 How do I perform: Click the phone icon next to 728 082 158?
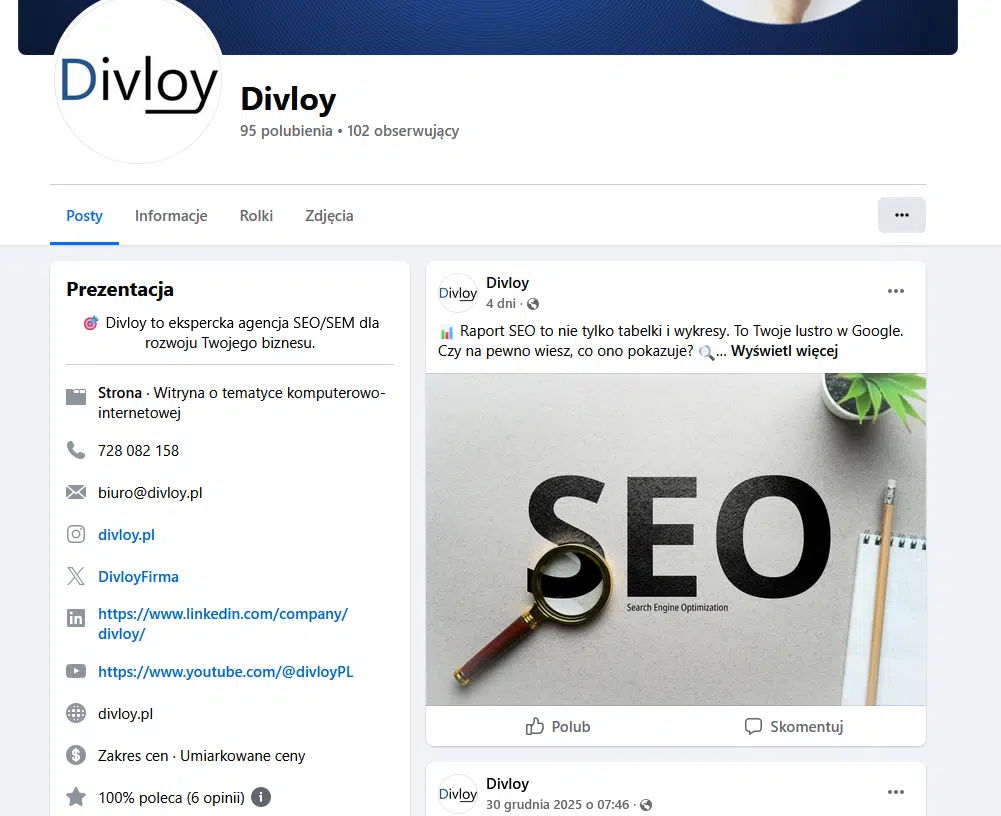point(76,450)
